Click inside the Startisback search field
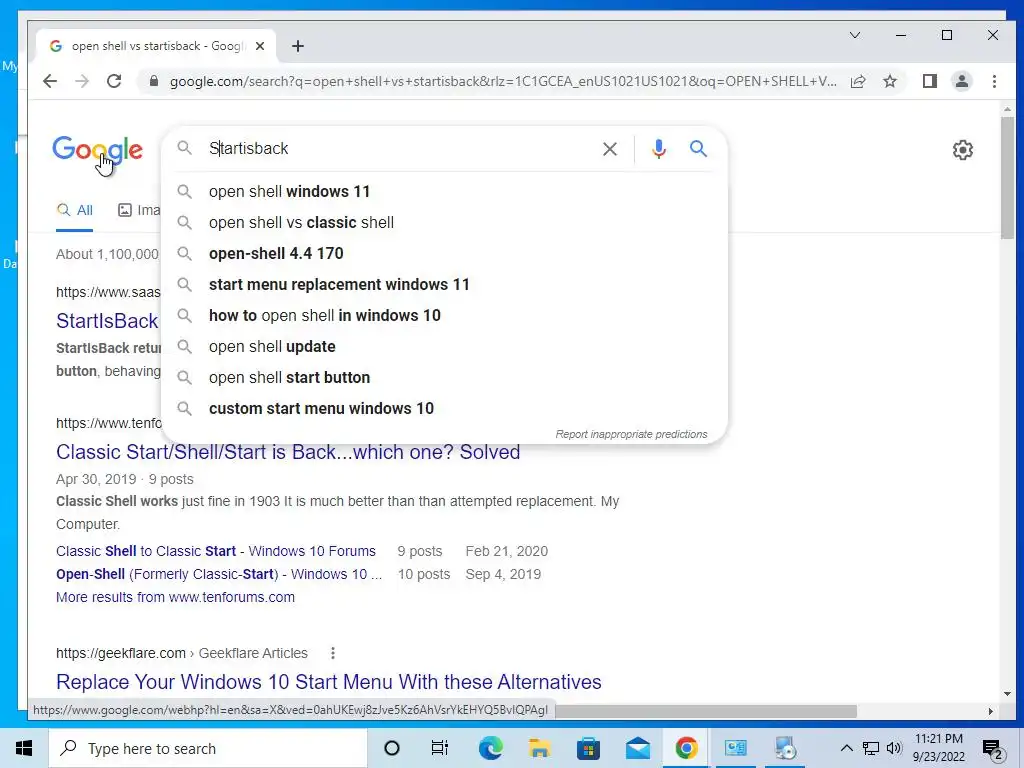The image size is (1024, 768). point(398,148)
